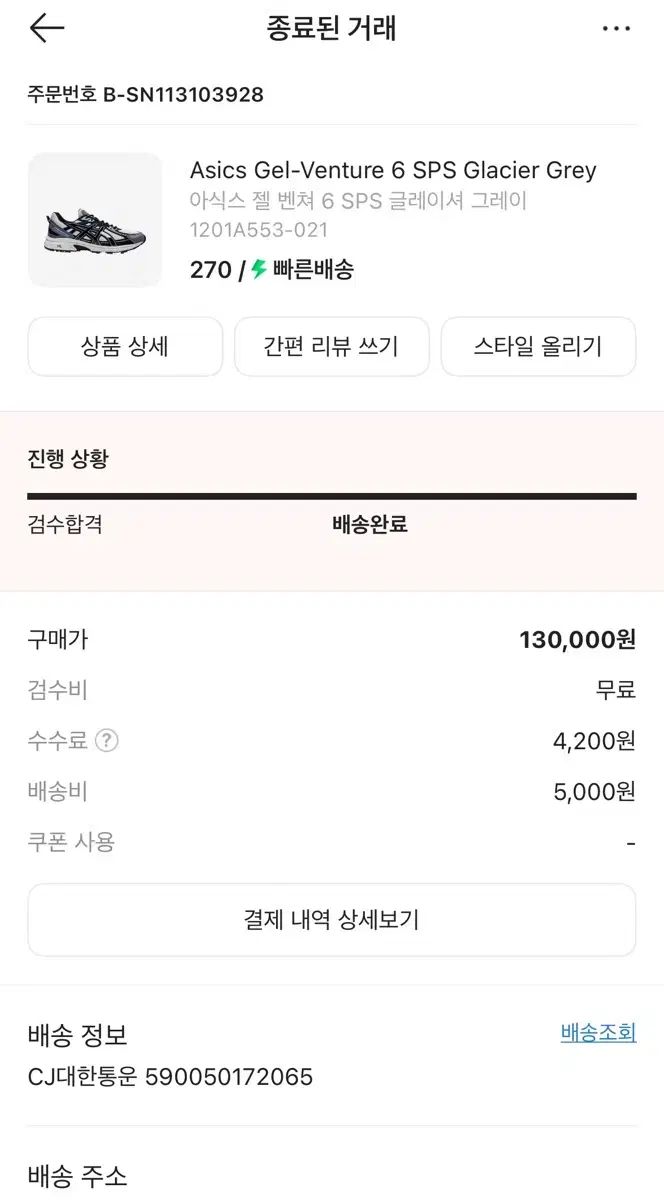Image resolution: width=664 pixels, height=1200 pixels.
Task: Tap the Asics Gel-Venture 6 product title
Action: pyautogui.click(x=393, y=170)
